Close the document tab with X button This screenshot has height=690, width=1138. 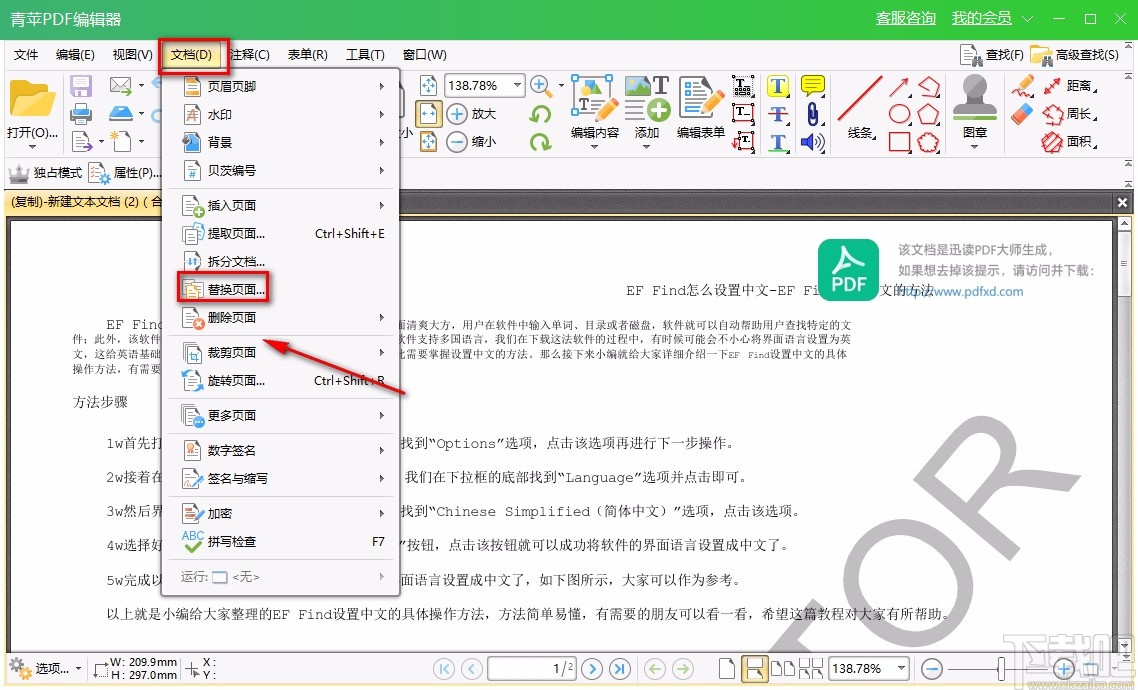tap(1122, 202)
